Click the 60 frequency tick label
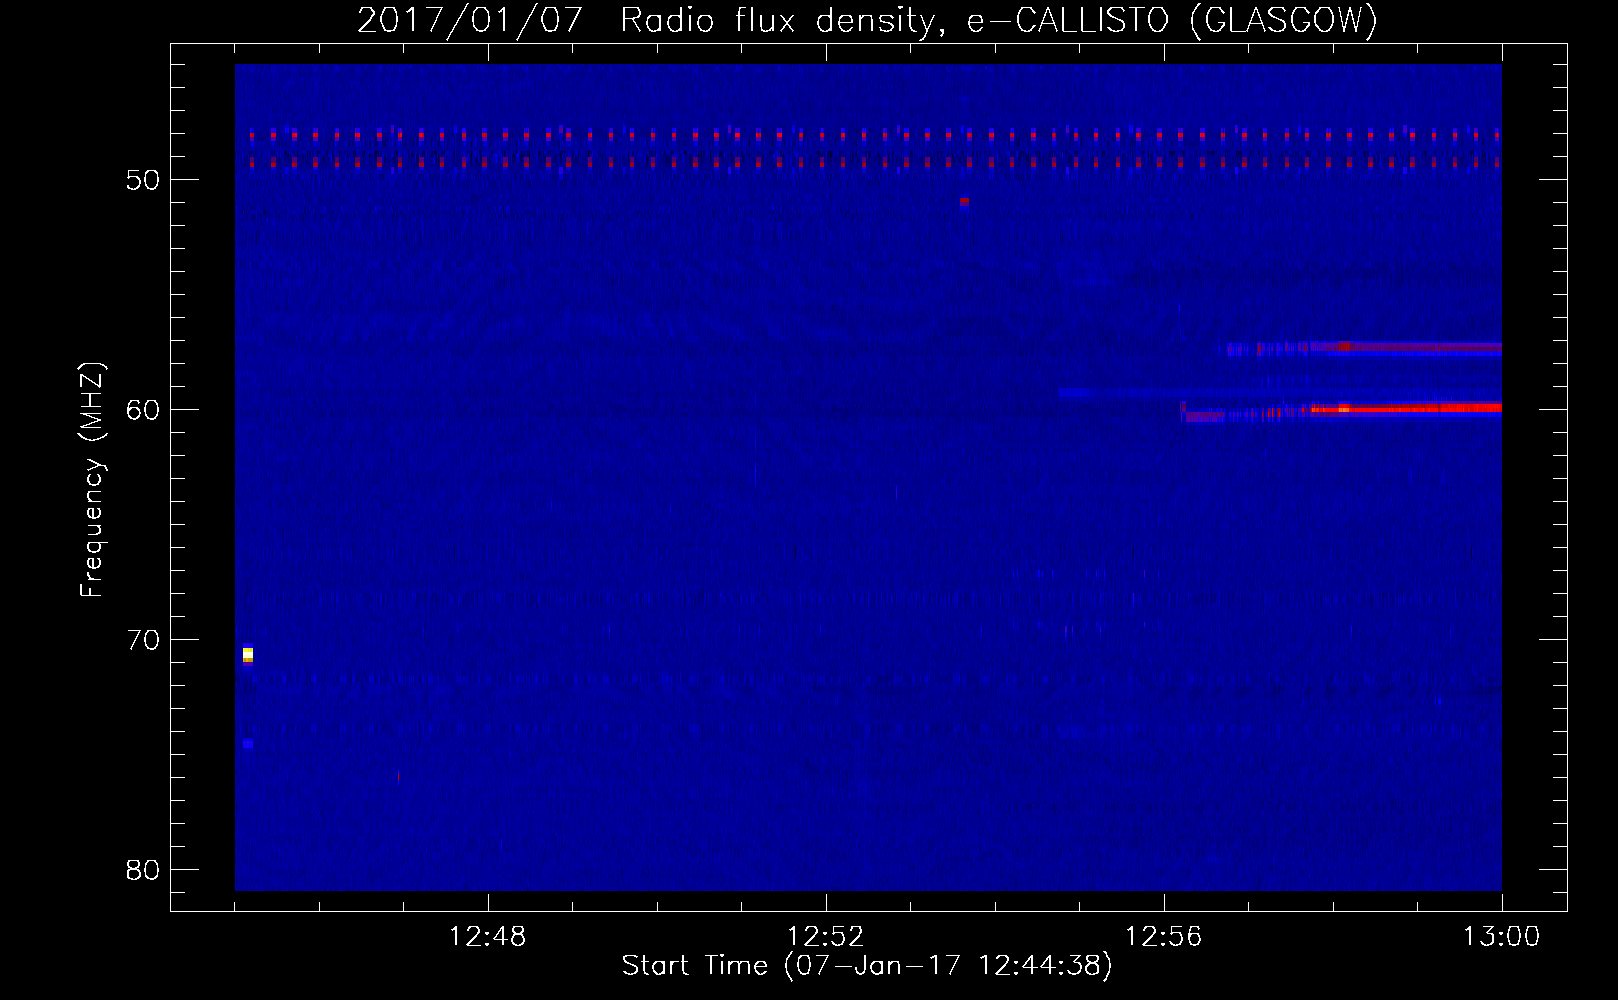Viewport: 1618px width, 1000px height. (x=143, y=410)
